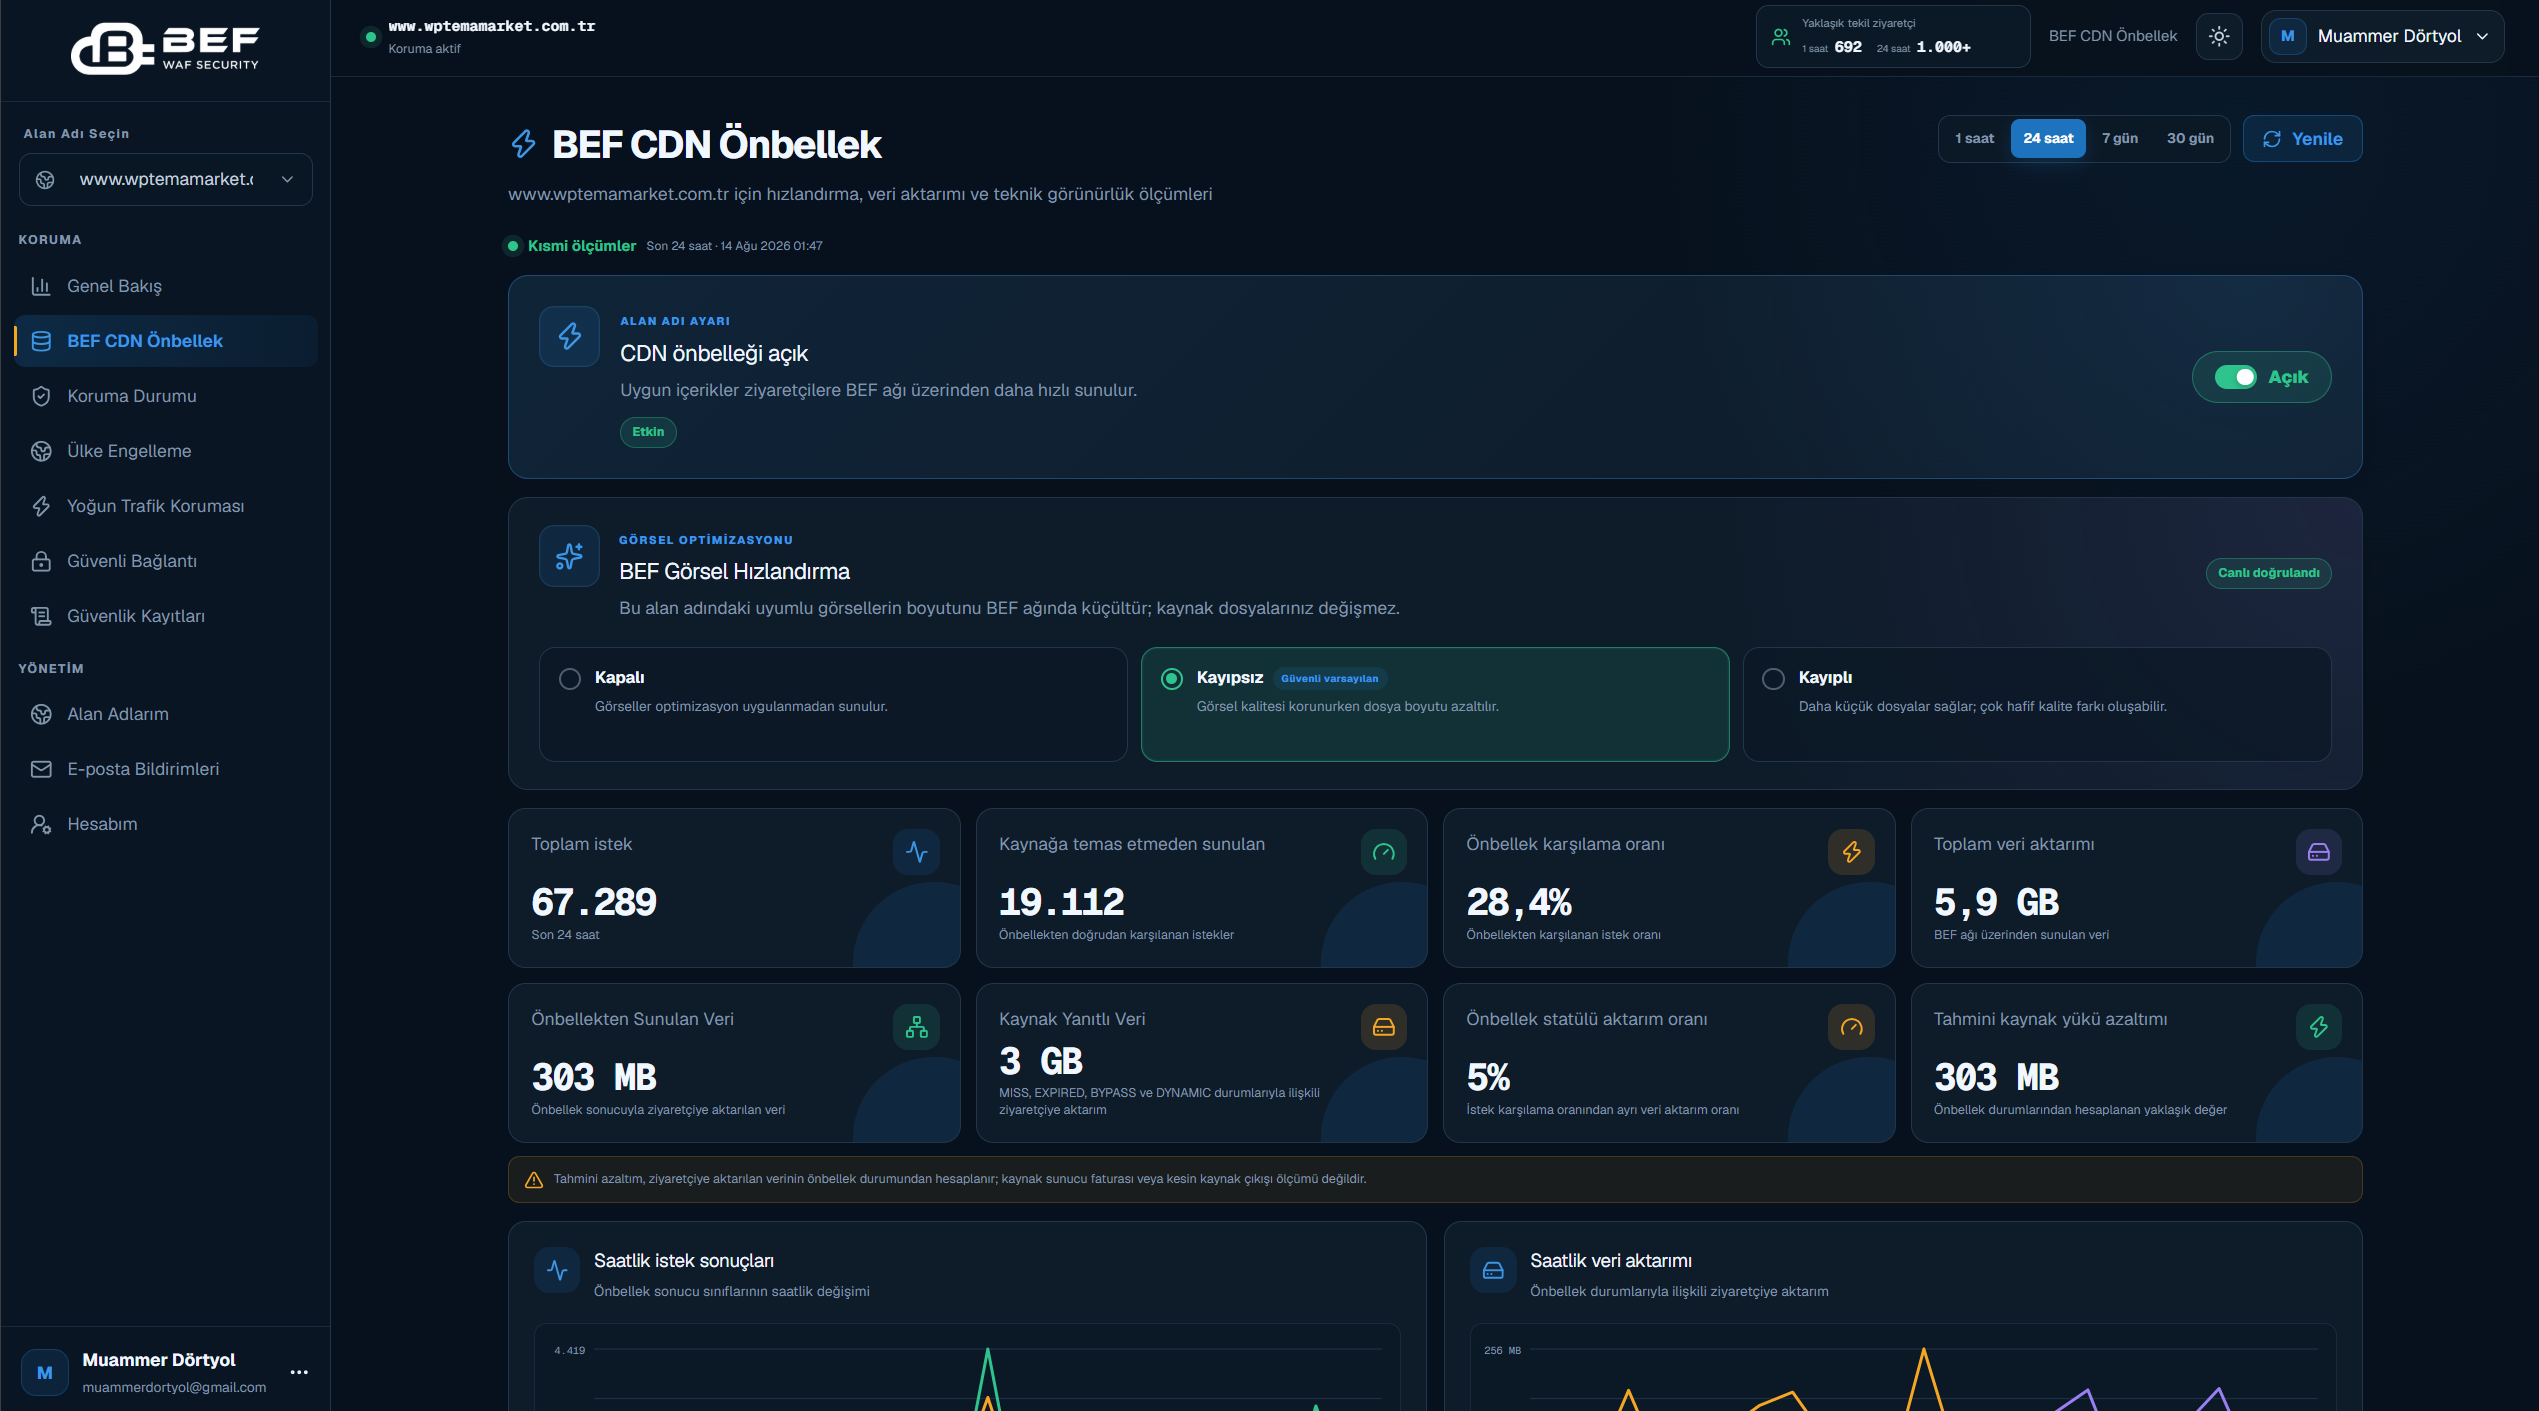Open Yoğun Trafik Koruması in the sidebar
The height and width of the screenshot is (1411, 2539).
[x=166, y=506]
